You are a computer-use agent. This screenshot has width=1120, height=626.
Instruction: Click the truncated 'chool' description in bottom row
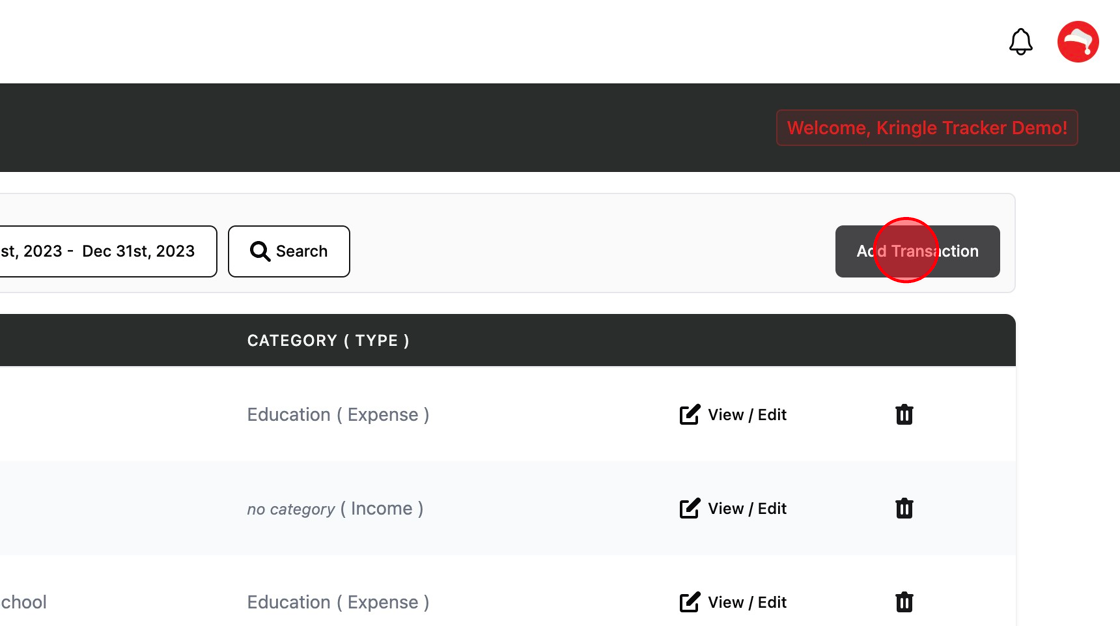[24, 602]
